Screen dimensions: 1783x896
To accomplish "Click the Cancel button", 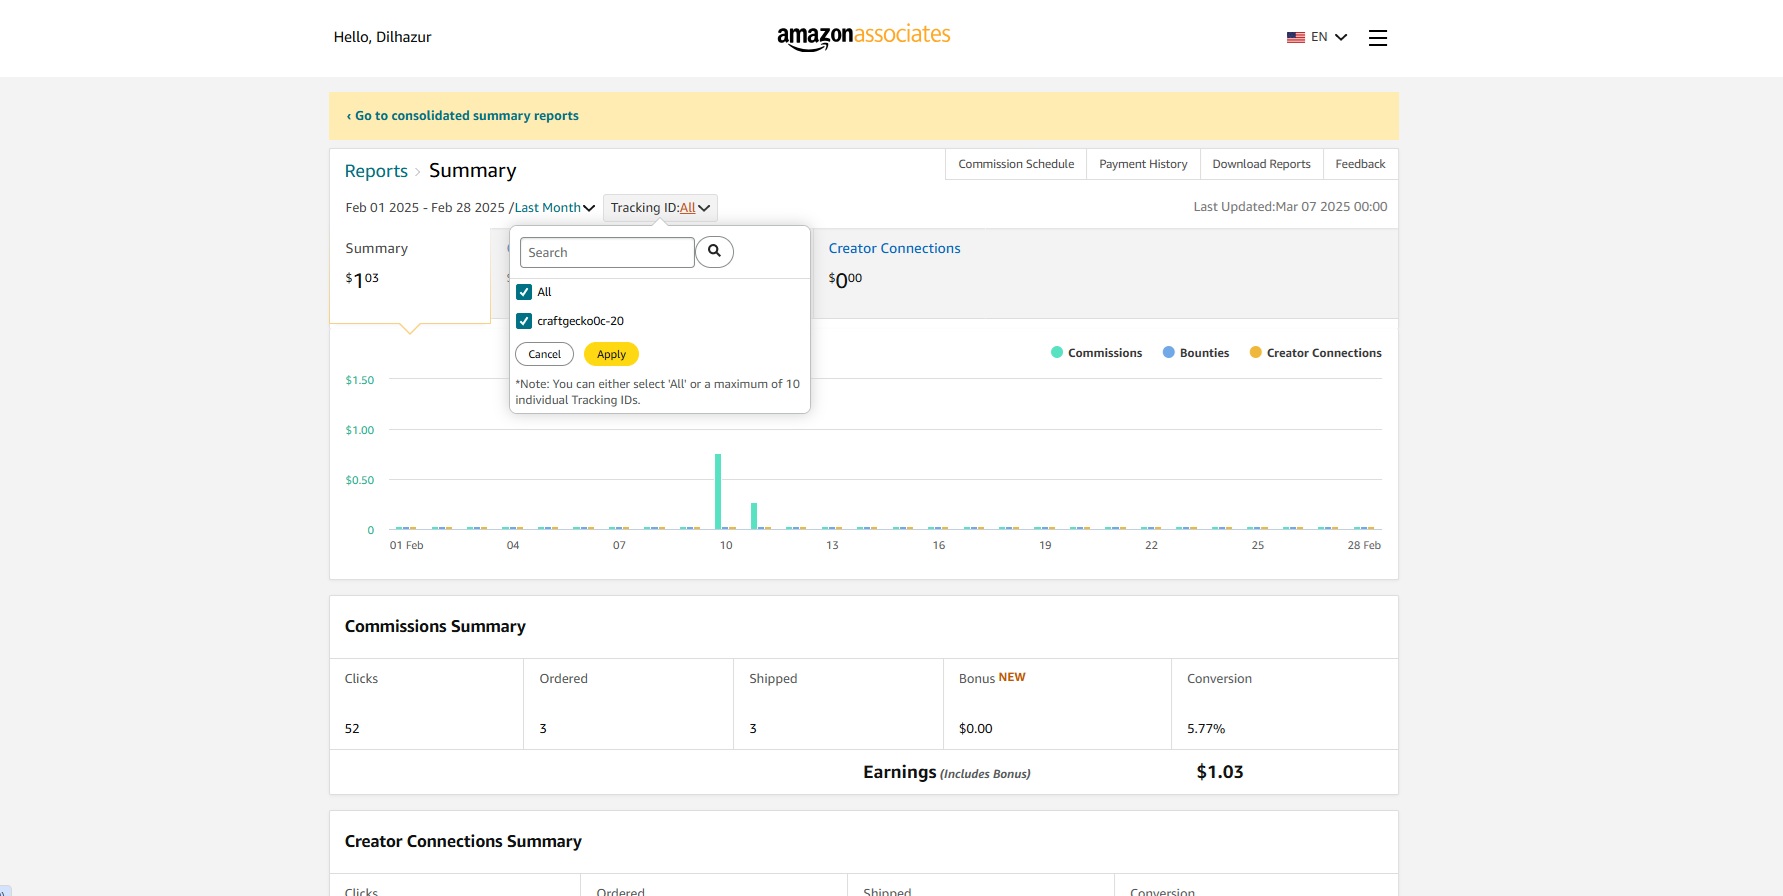I will (x=544, y=354).
